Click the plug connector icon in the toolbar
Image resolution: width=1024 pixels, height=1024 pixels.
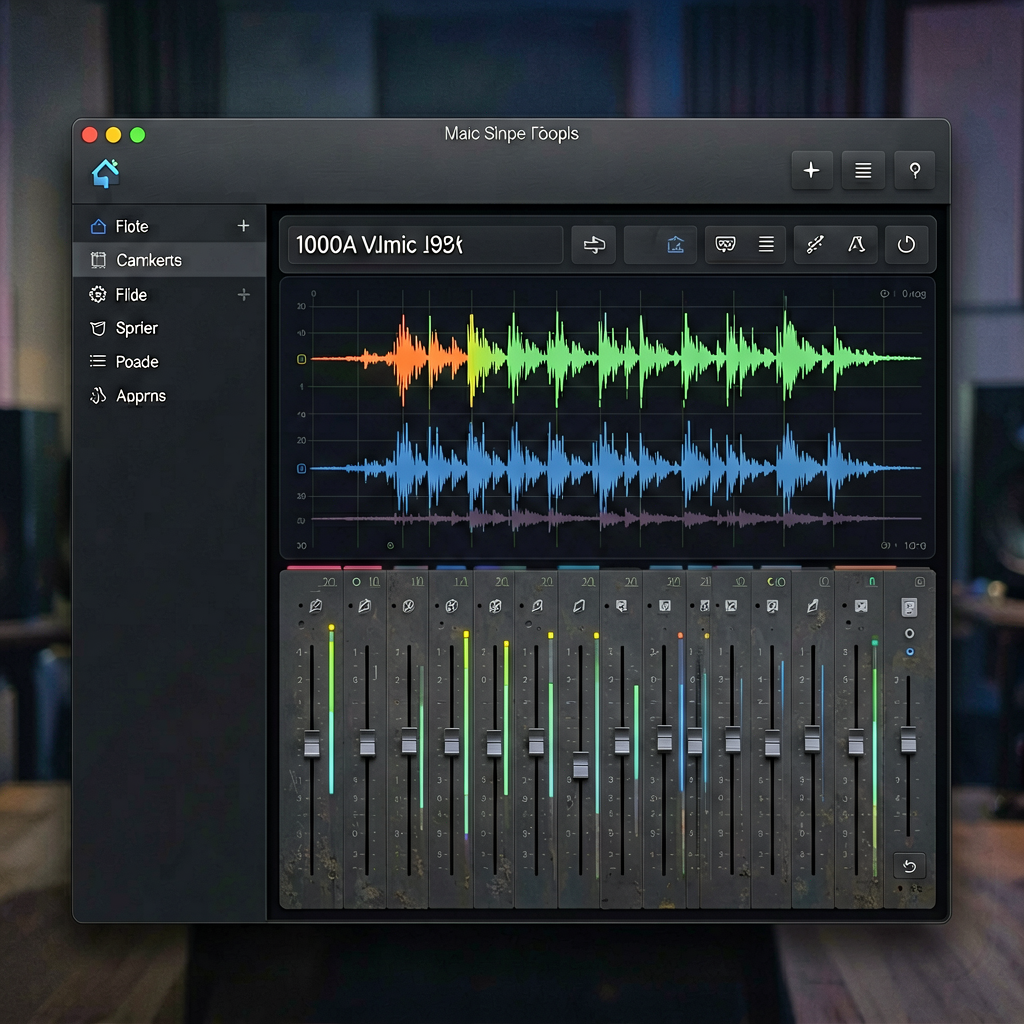814,244
